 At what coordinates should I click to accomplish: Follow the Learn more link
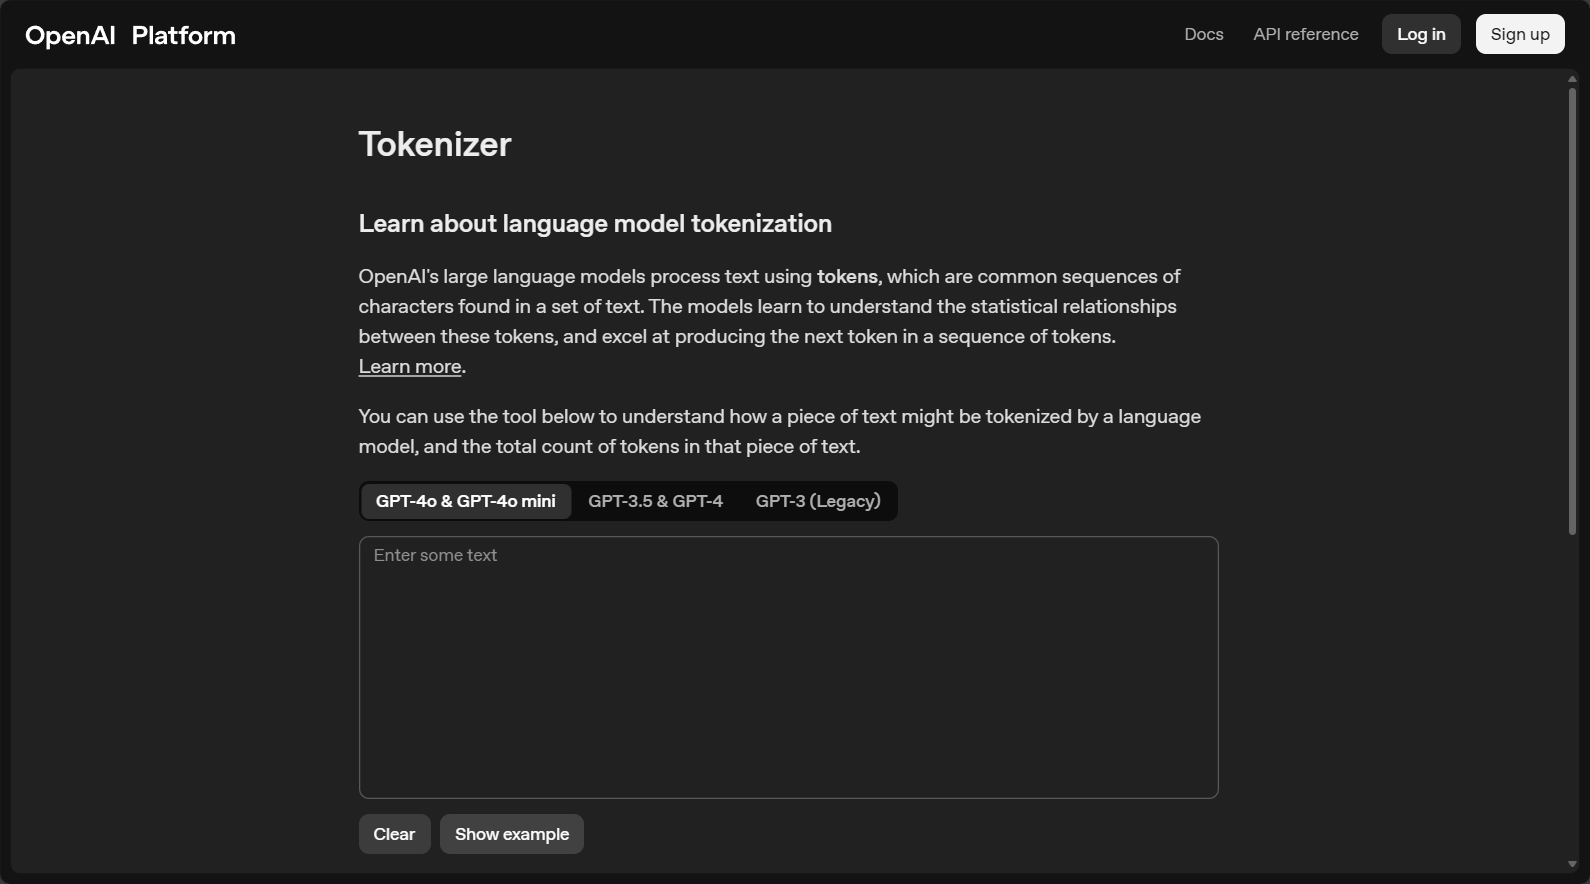click(x=410, y=366)
